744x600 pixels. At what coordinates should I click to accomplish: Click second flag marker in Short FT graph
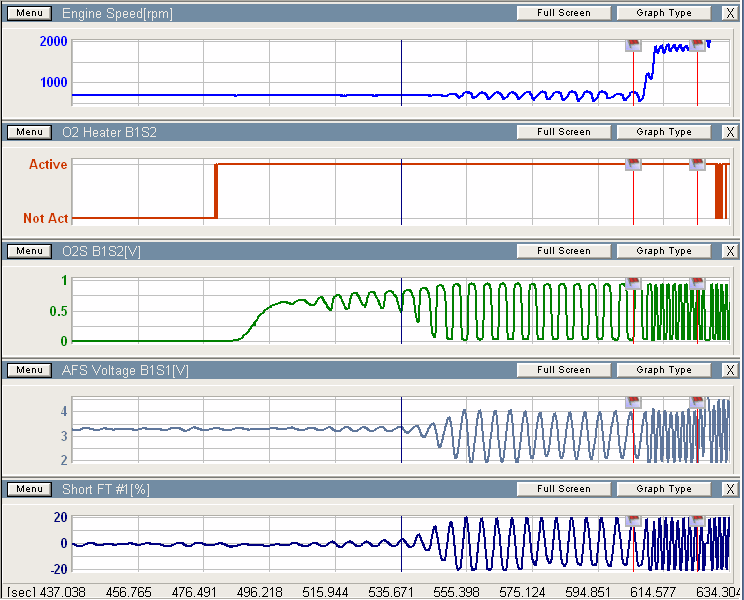697,521
